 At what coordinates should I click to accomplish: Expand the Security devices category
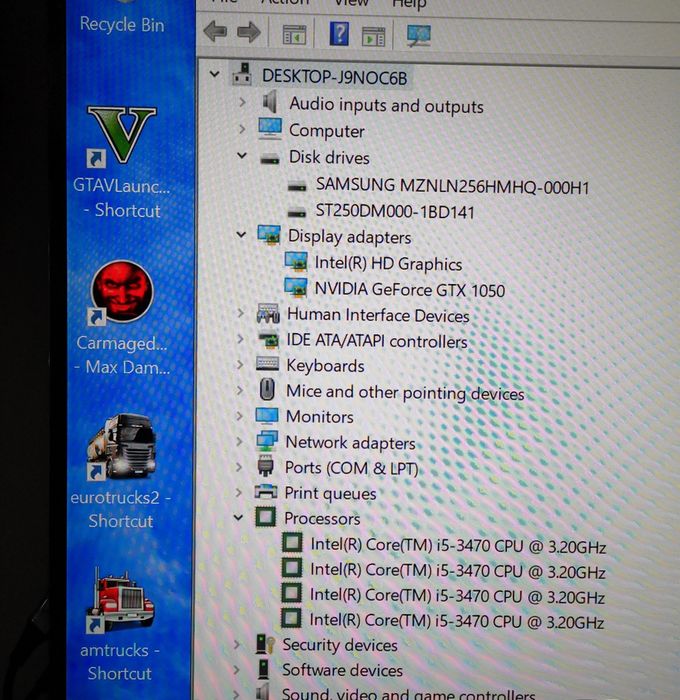pos(237,644)
